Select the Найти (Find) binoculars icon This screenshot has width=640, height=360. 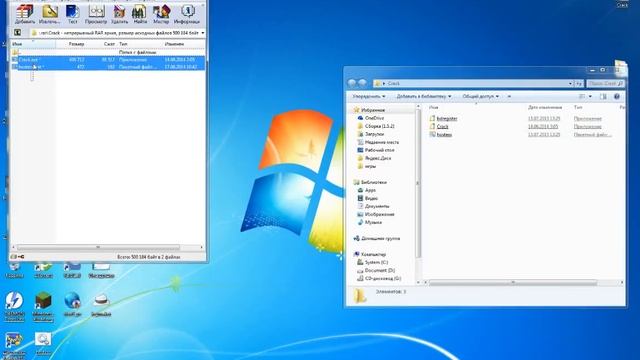tap(140, 13)
